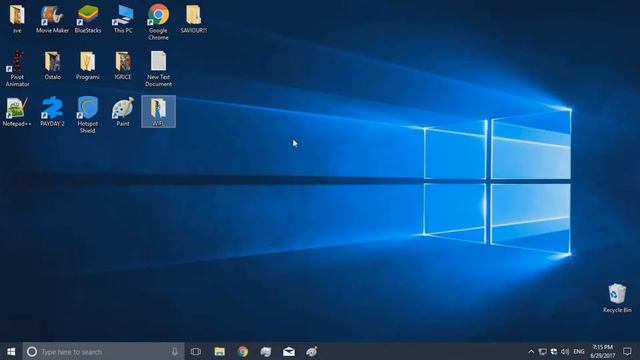640x360 pixels.
Task: Open the volume speaker tray icon
Action: (x=565, y=351)
